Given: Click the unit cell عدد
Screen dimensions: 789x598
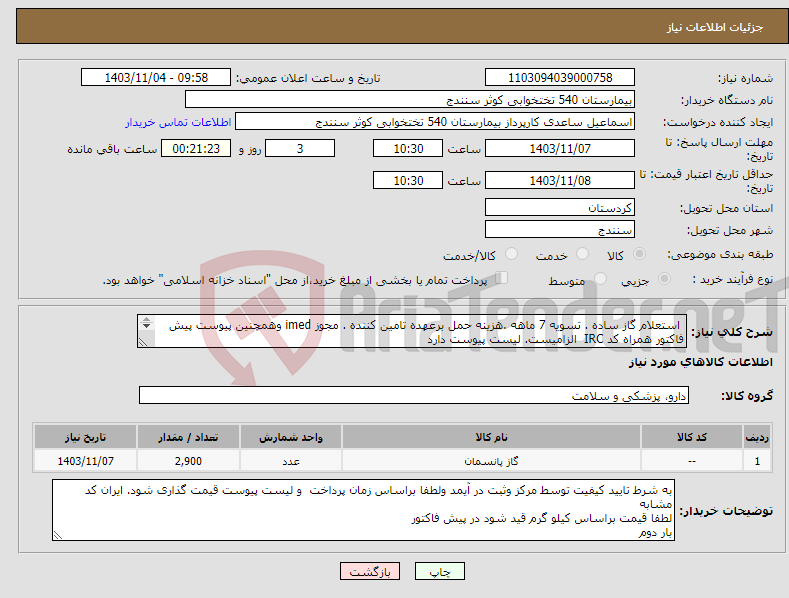Looking at the screenshot, I should click(291, 461).
